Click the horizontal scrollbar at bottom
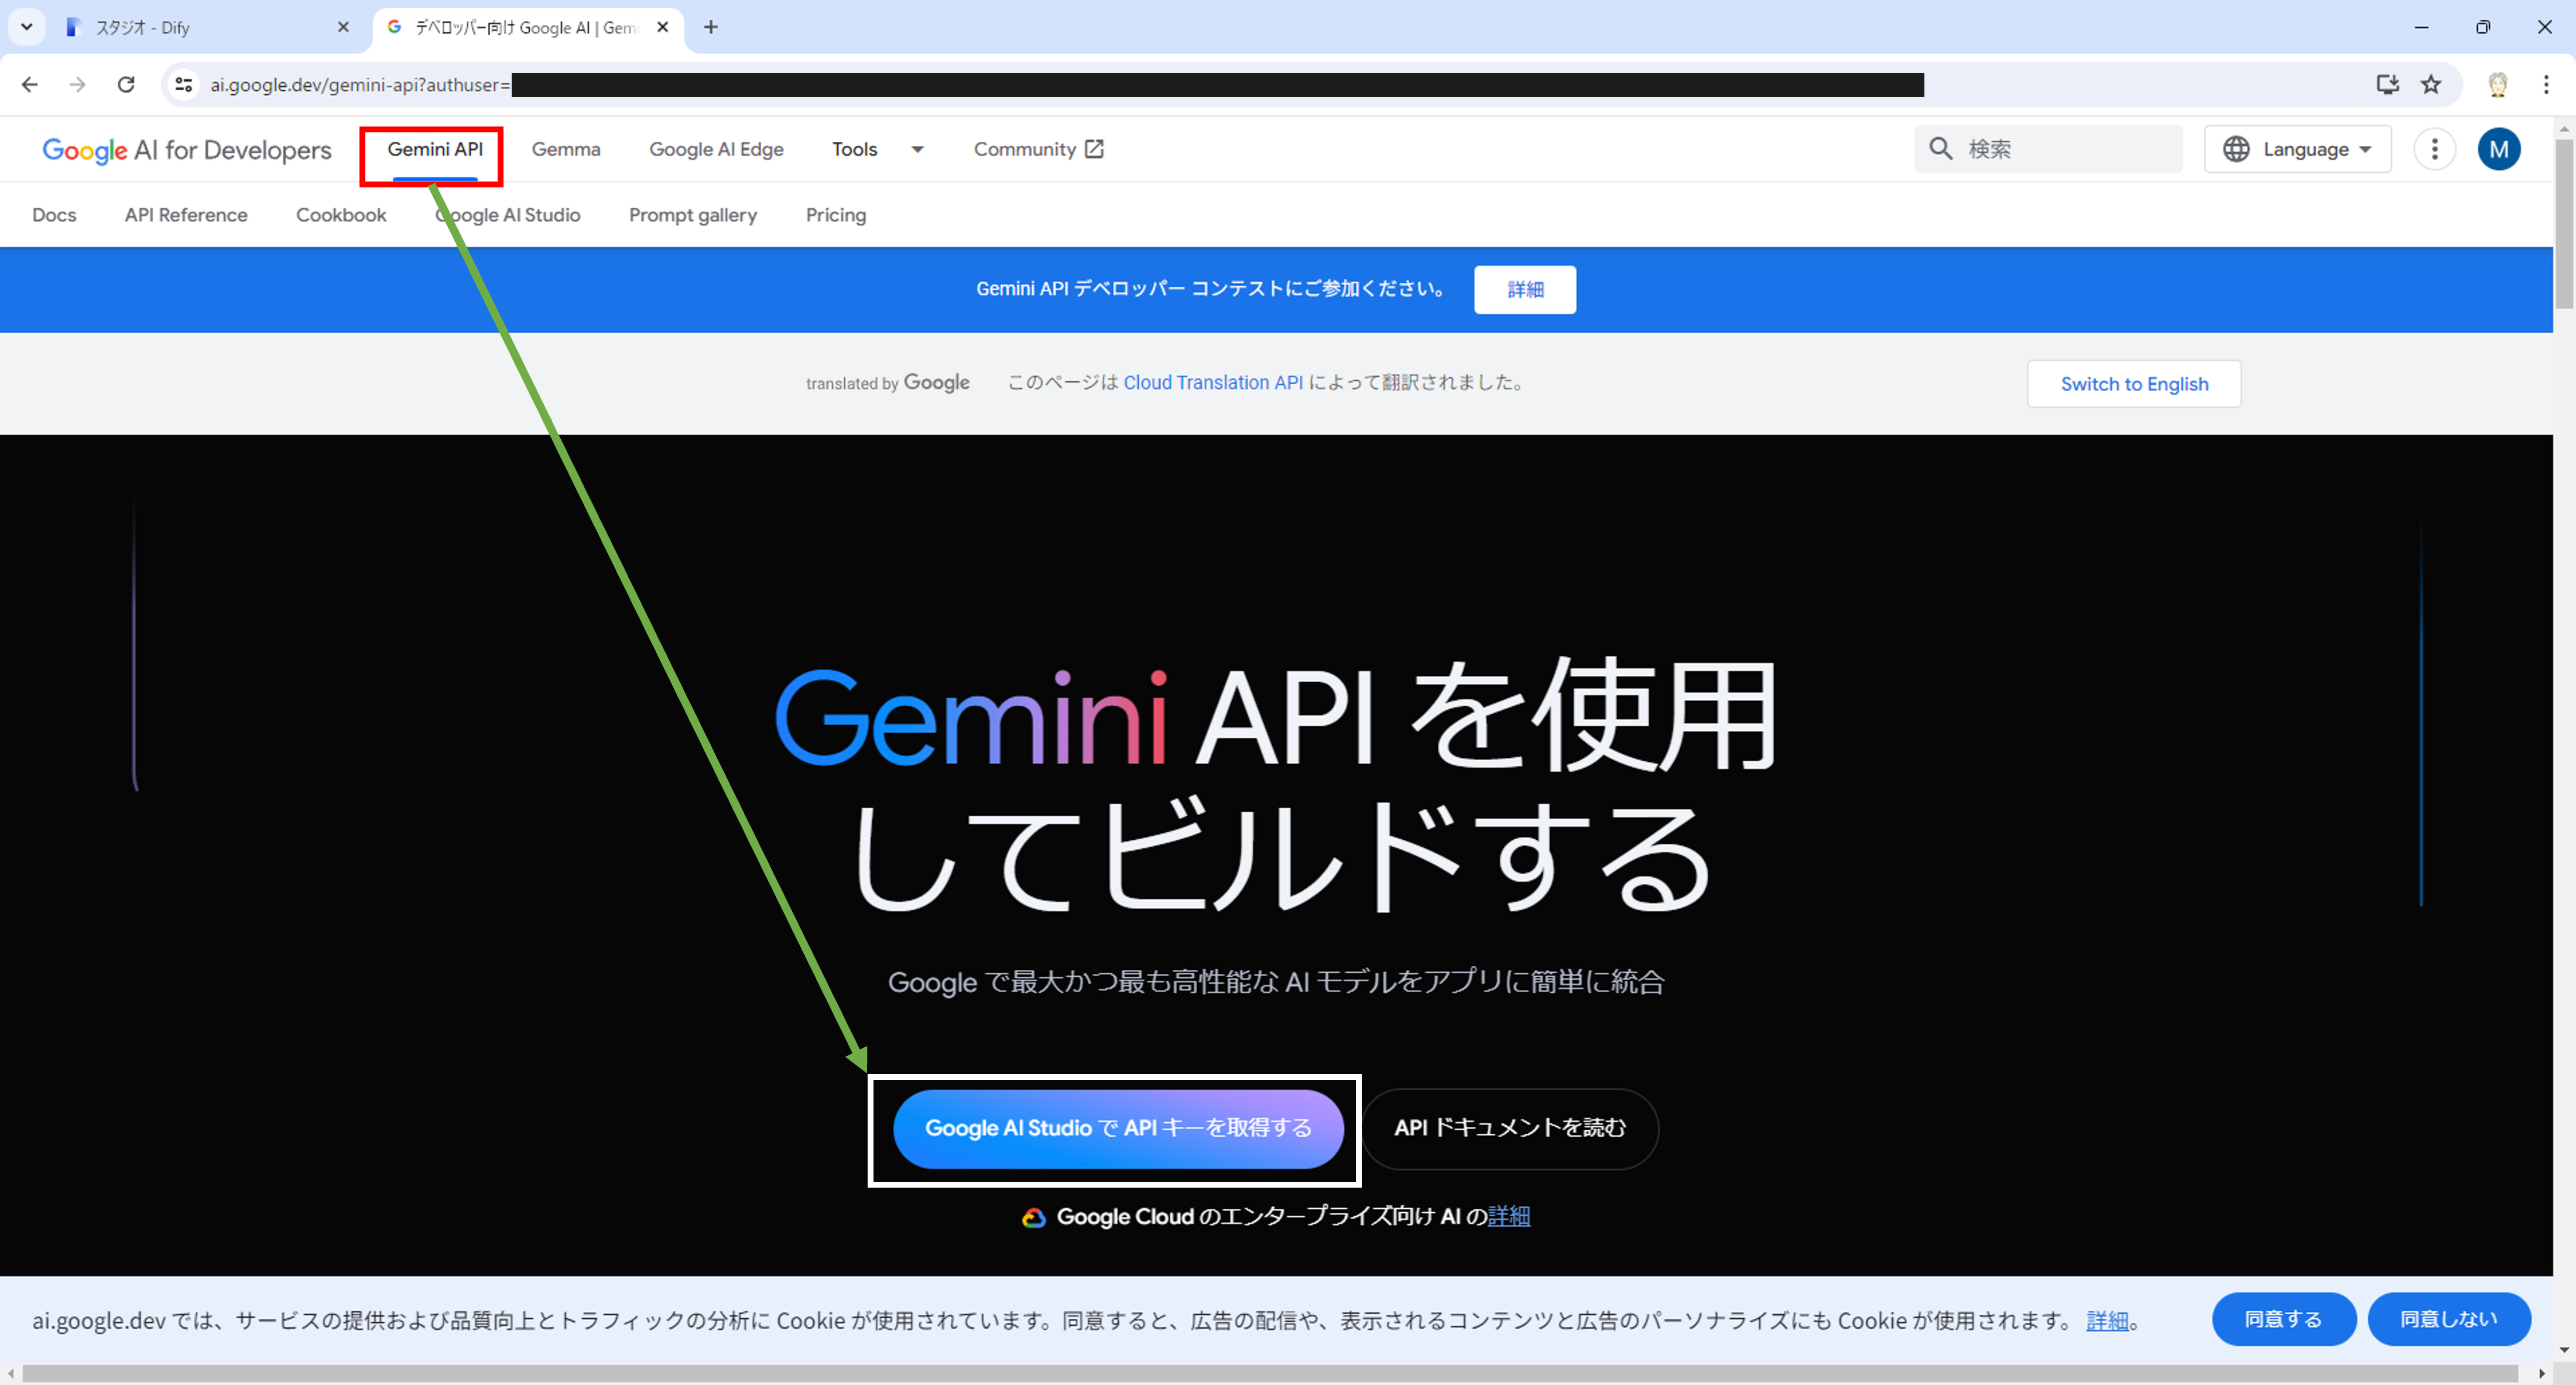Viewport: 2576px width, 1385px height. click(1270, 1373)
